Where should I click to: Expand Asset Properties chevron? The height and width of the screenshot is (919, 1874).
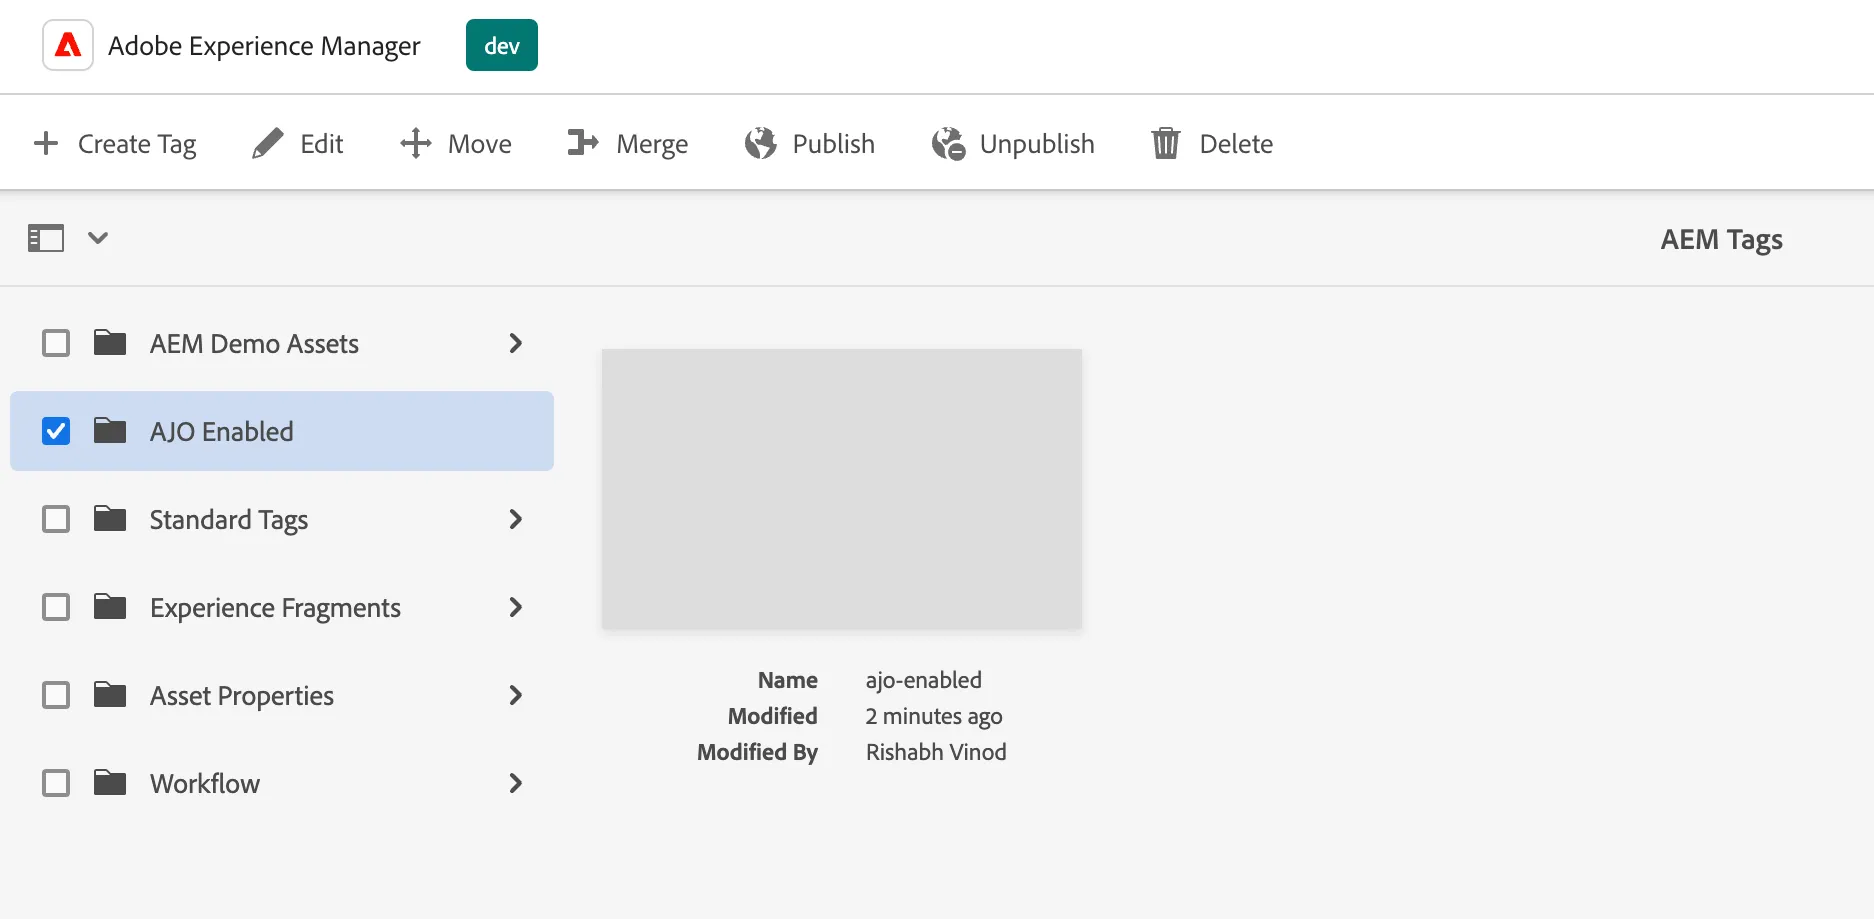tap(515, 695)
